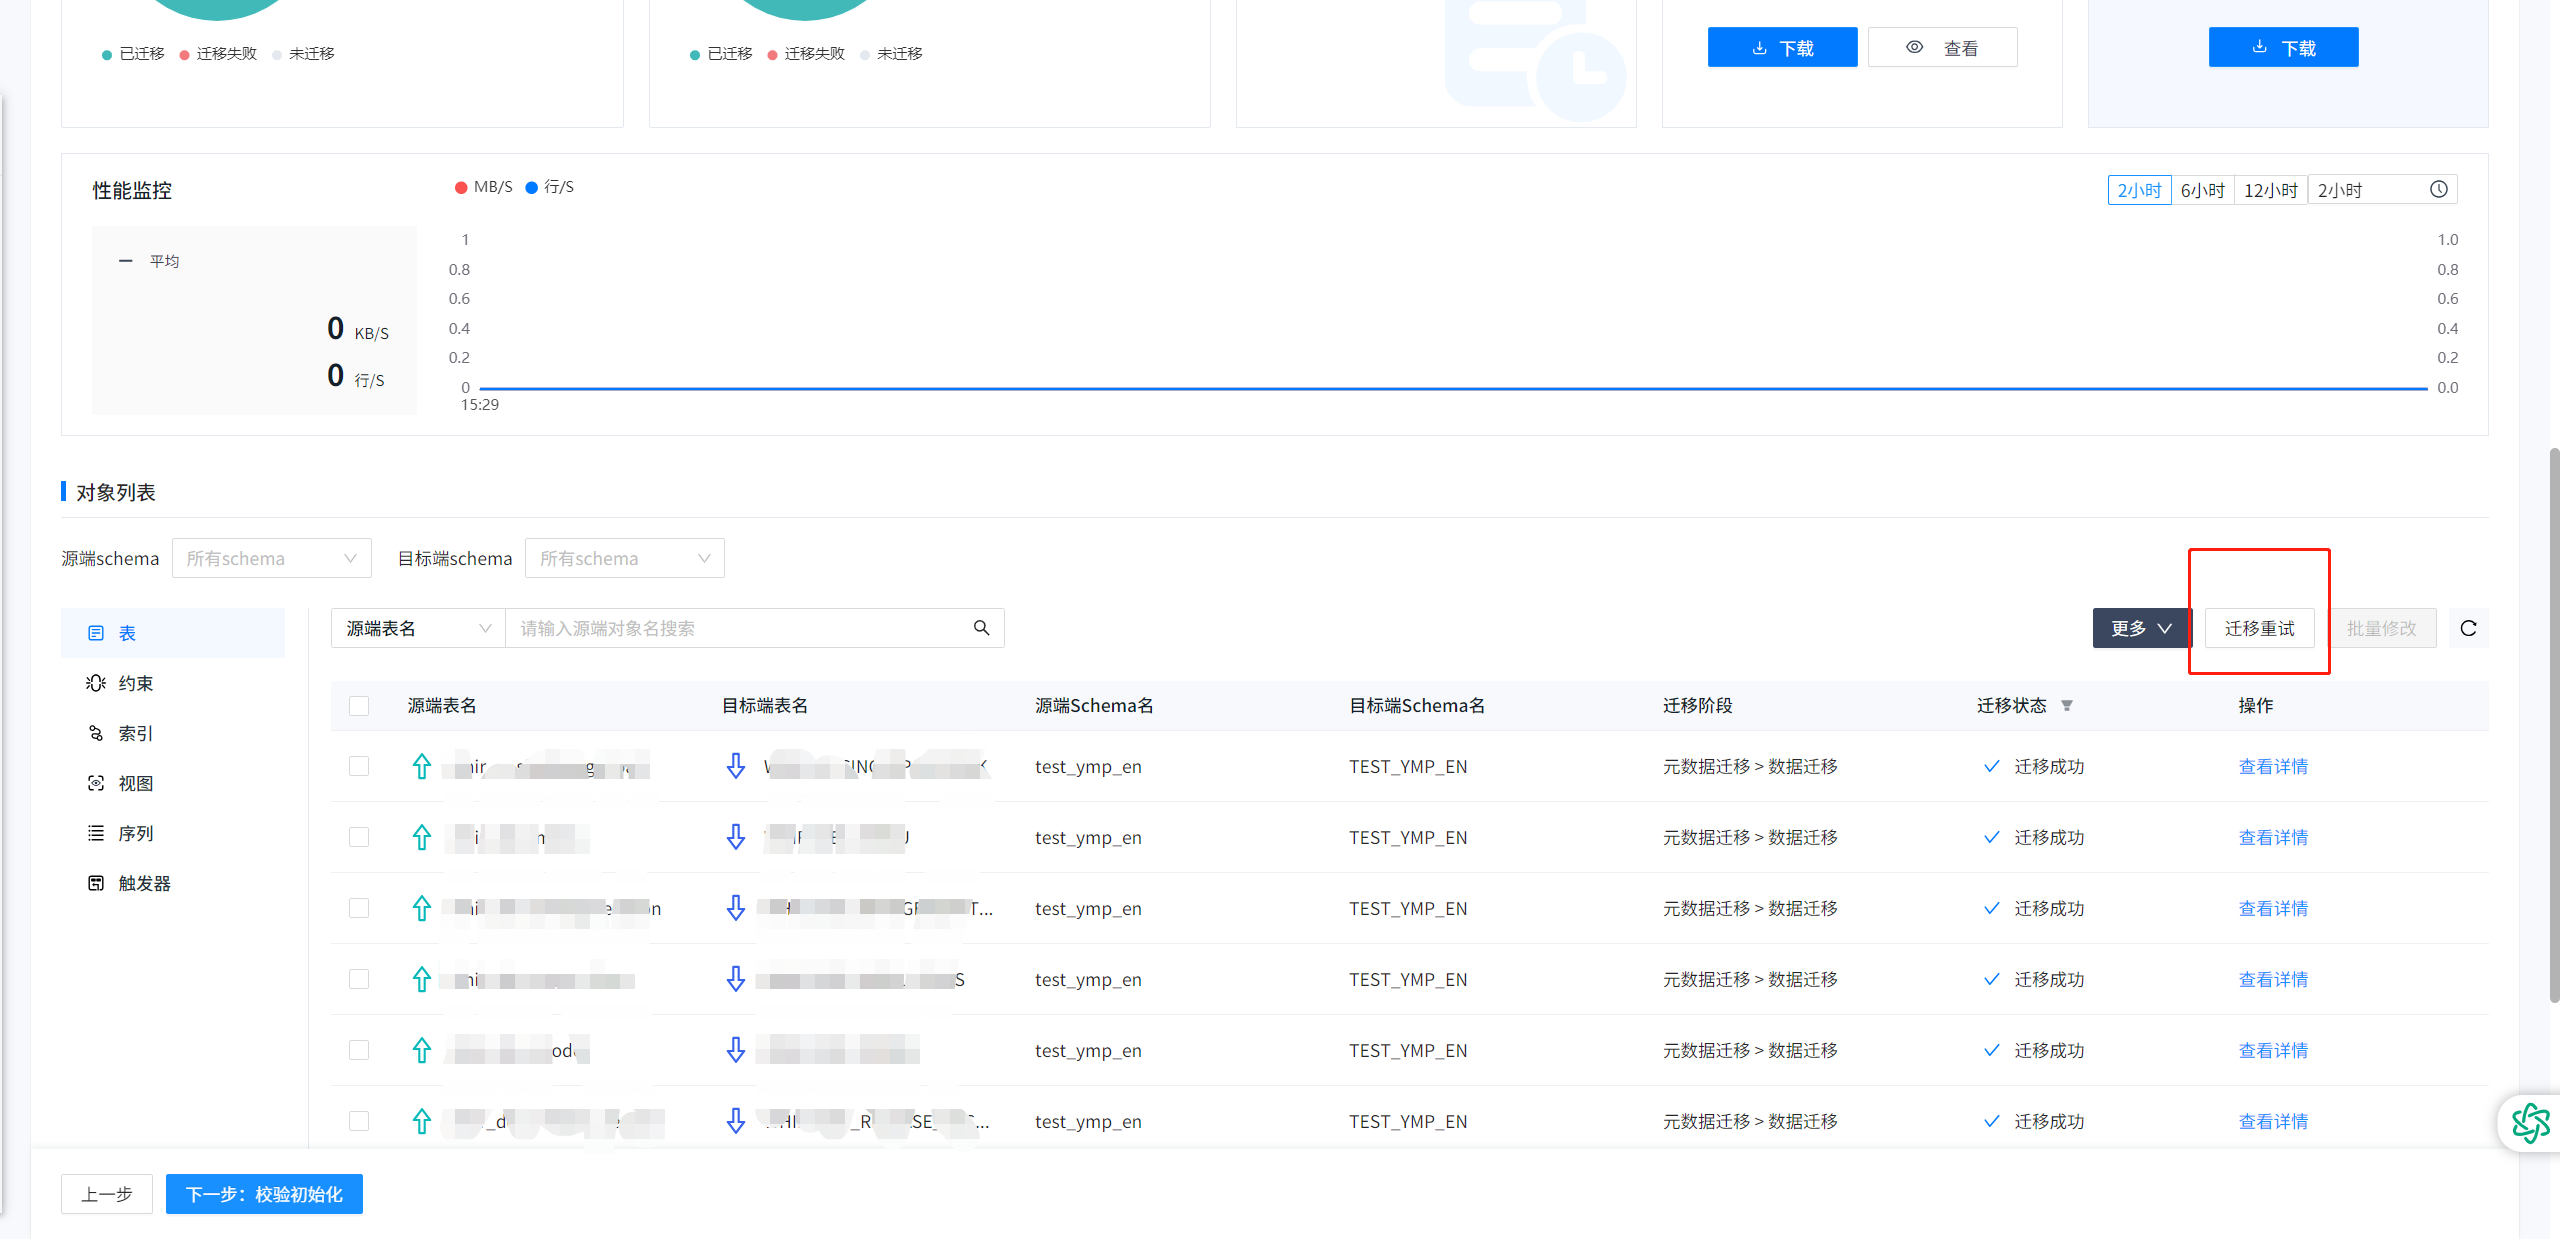
Task: Switch to the 12小时 time range
Action: point(2270,190)
